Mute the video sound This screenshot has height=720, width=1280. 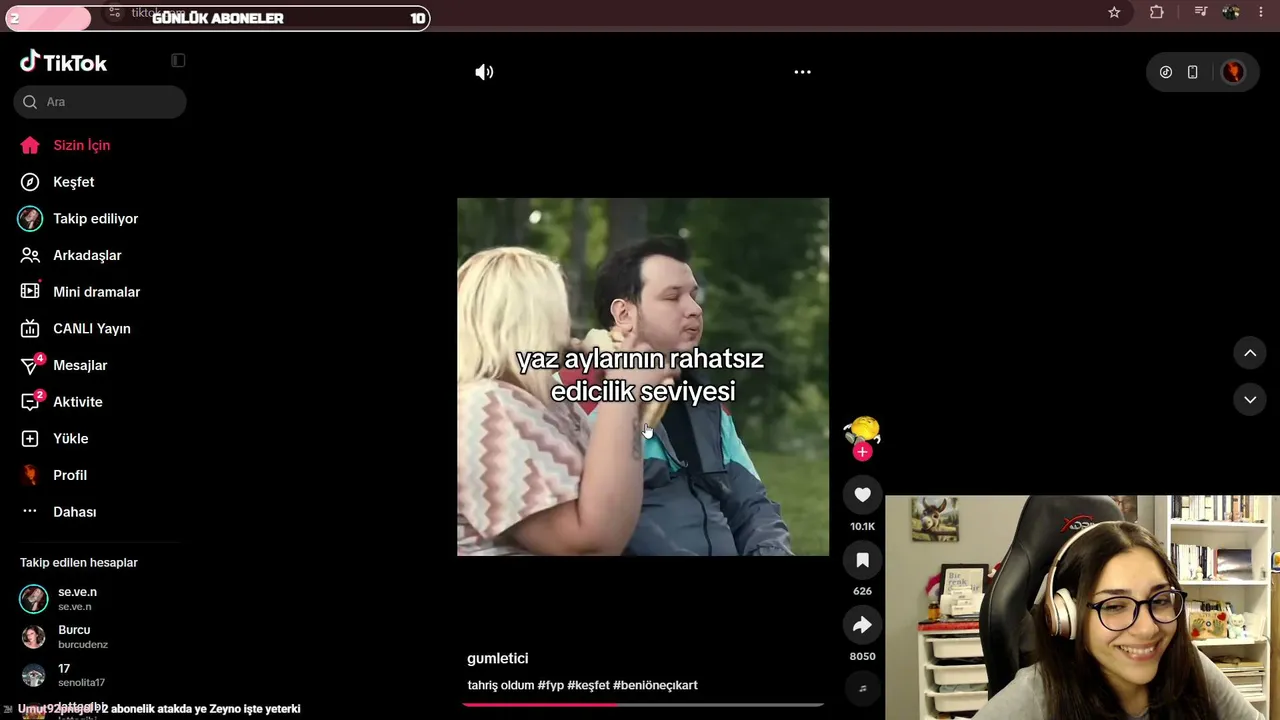tap(484, 72)
